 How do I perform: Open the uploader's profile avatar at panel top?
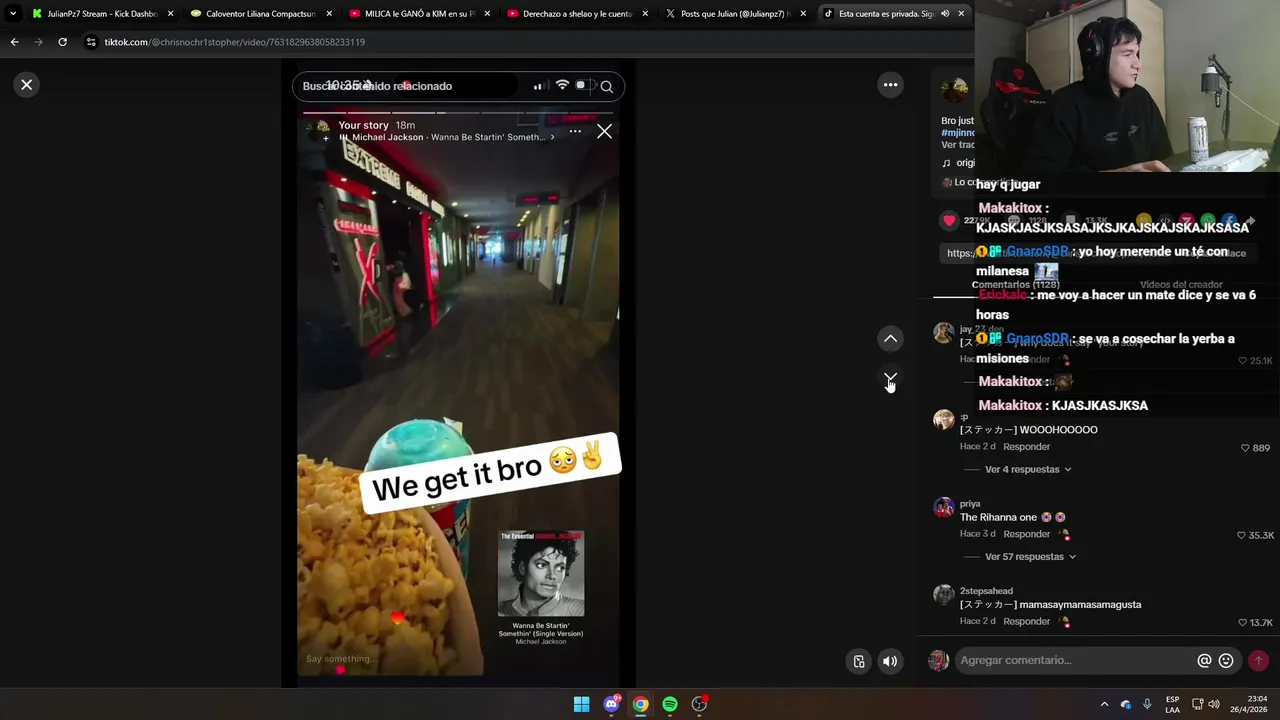point(954,88)
